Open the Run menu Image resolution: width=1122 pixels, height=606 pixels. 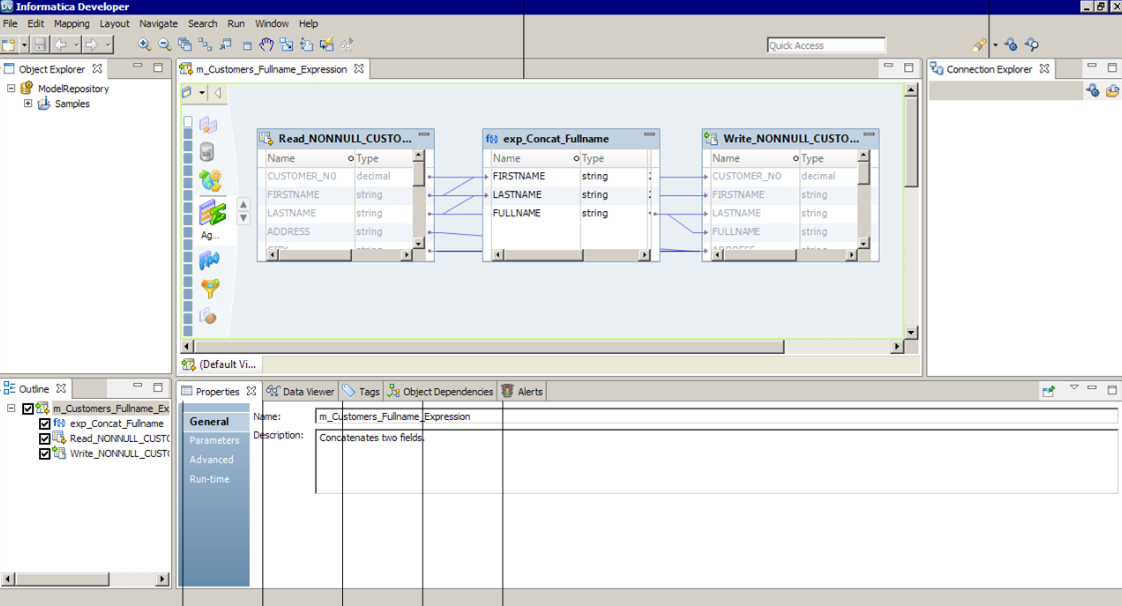[x=235, y=24]
